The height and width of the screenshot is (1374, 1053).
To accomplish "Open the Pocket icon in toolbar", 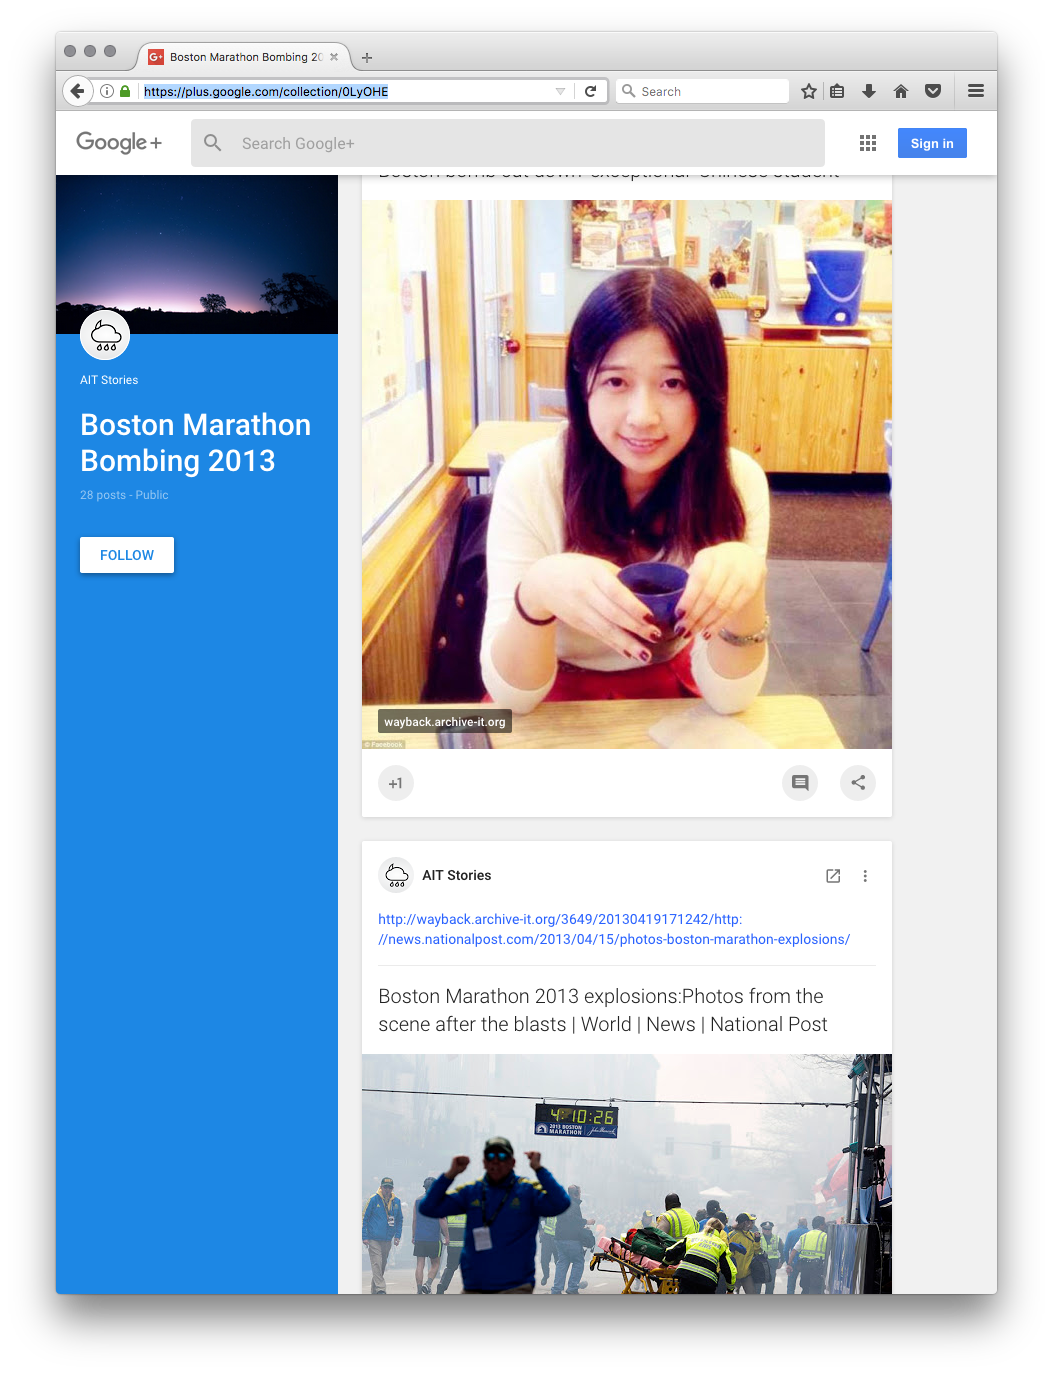I will click(933, 91).
